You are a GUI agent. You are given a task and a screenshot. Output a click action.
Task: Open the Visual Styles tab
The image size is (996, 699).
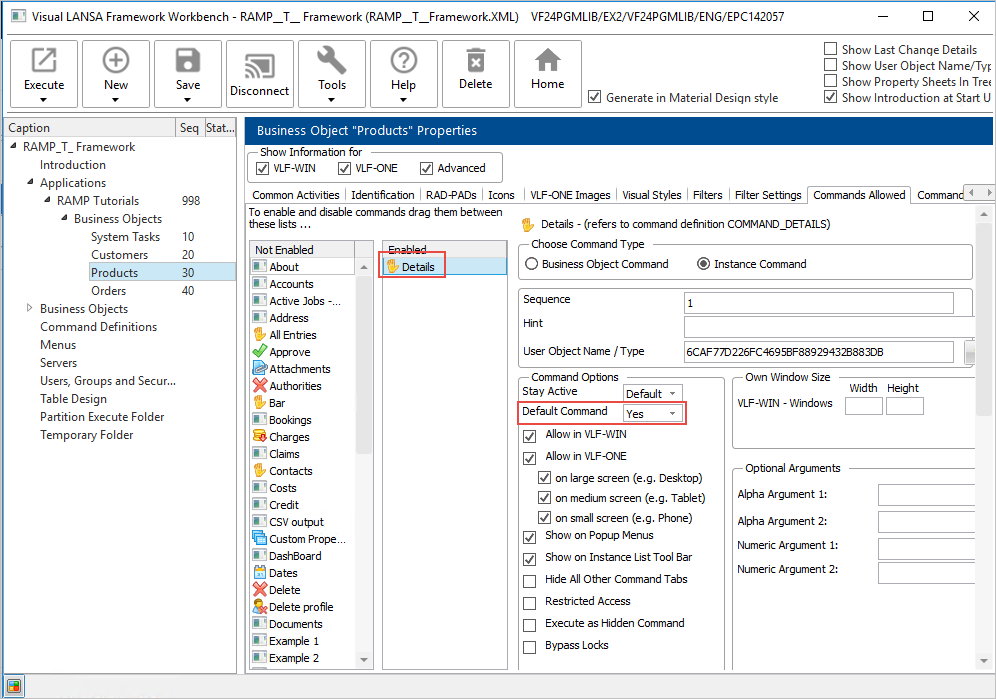point(652,195)
